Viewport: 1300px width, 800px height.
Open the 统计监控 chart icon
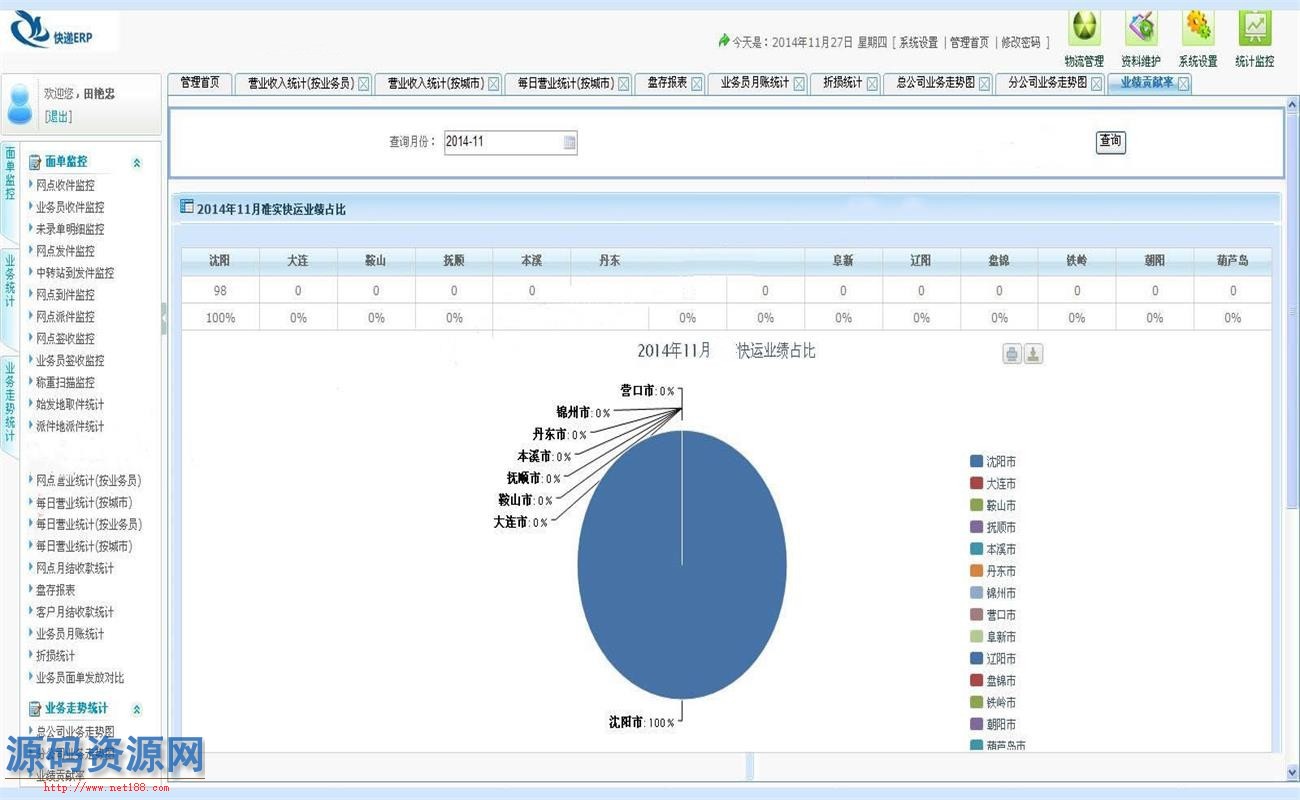(x=1254, y=28)
